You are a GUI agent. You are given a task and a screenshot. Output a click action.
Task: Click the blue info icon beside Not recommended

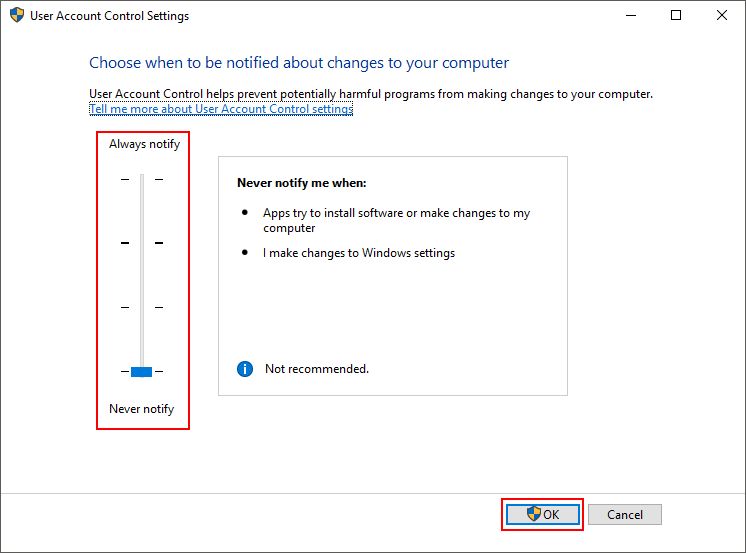point(245,369)
